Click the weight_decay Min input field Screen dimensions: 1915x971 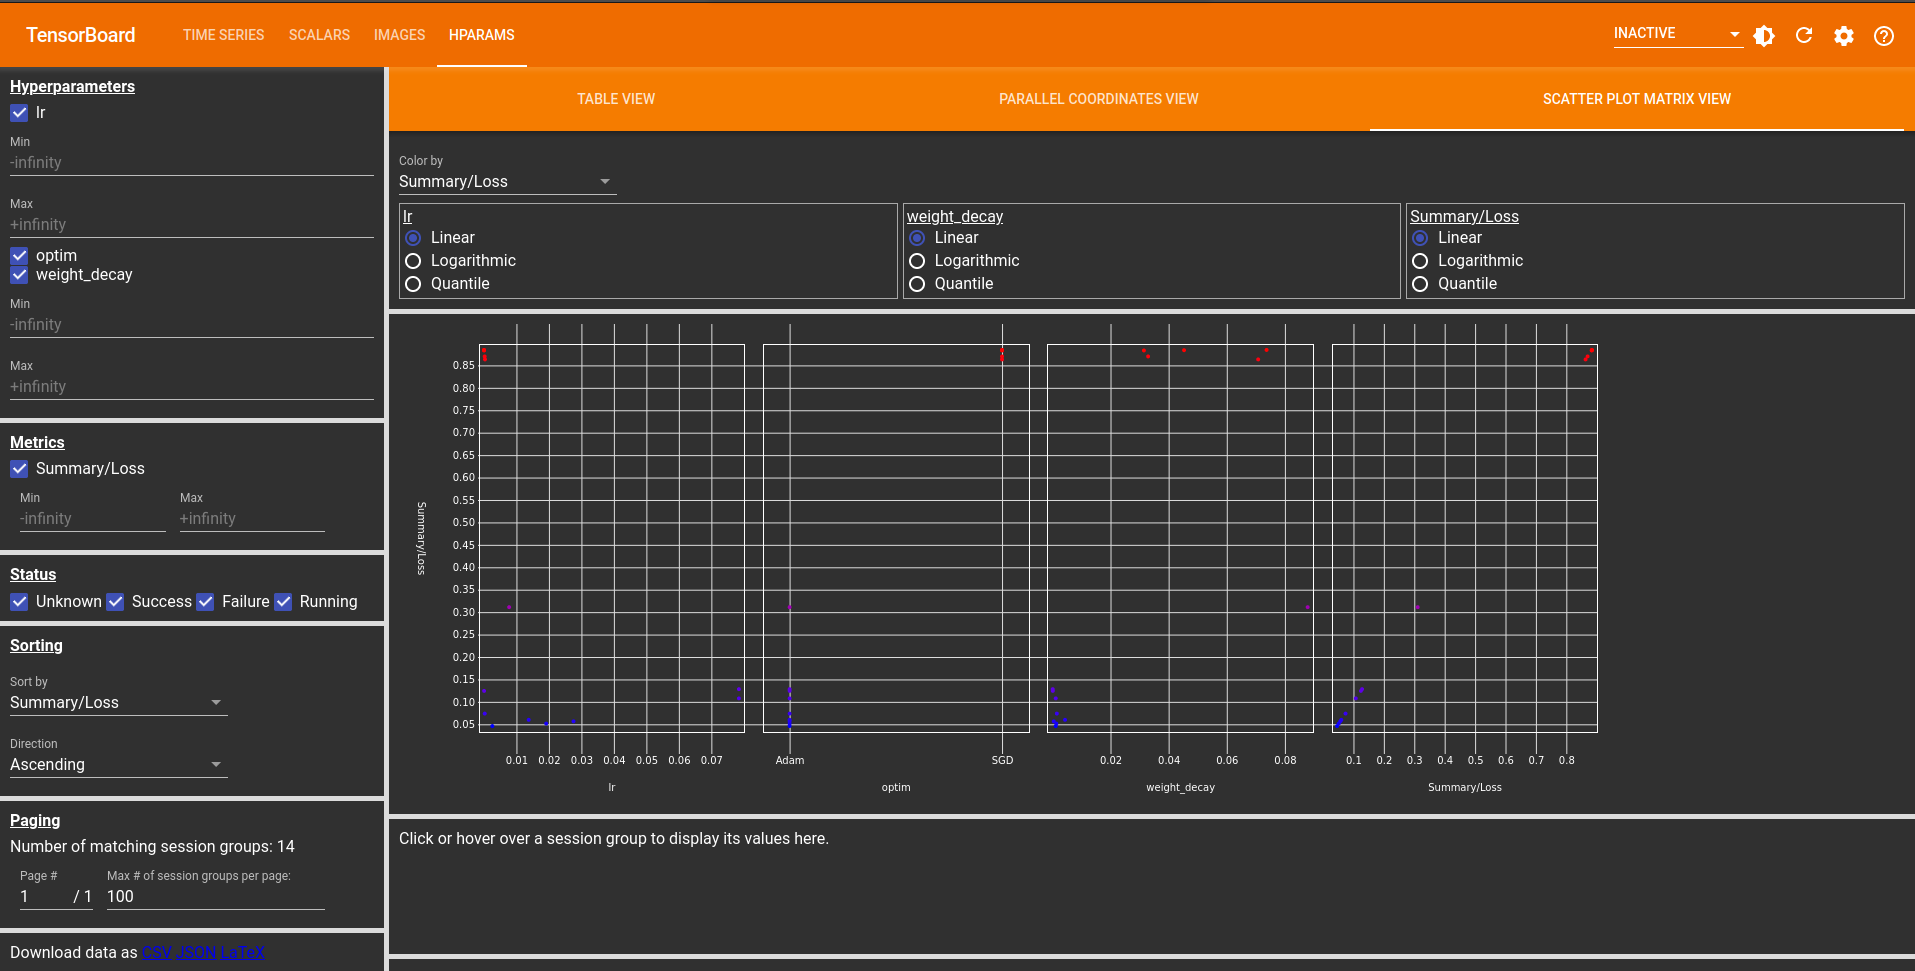[x=192, y=325]
